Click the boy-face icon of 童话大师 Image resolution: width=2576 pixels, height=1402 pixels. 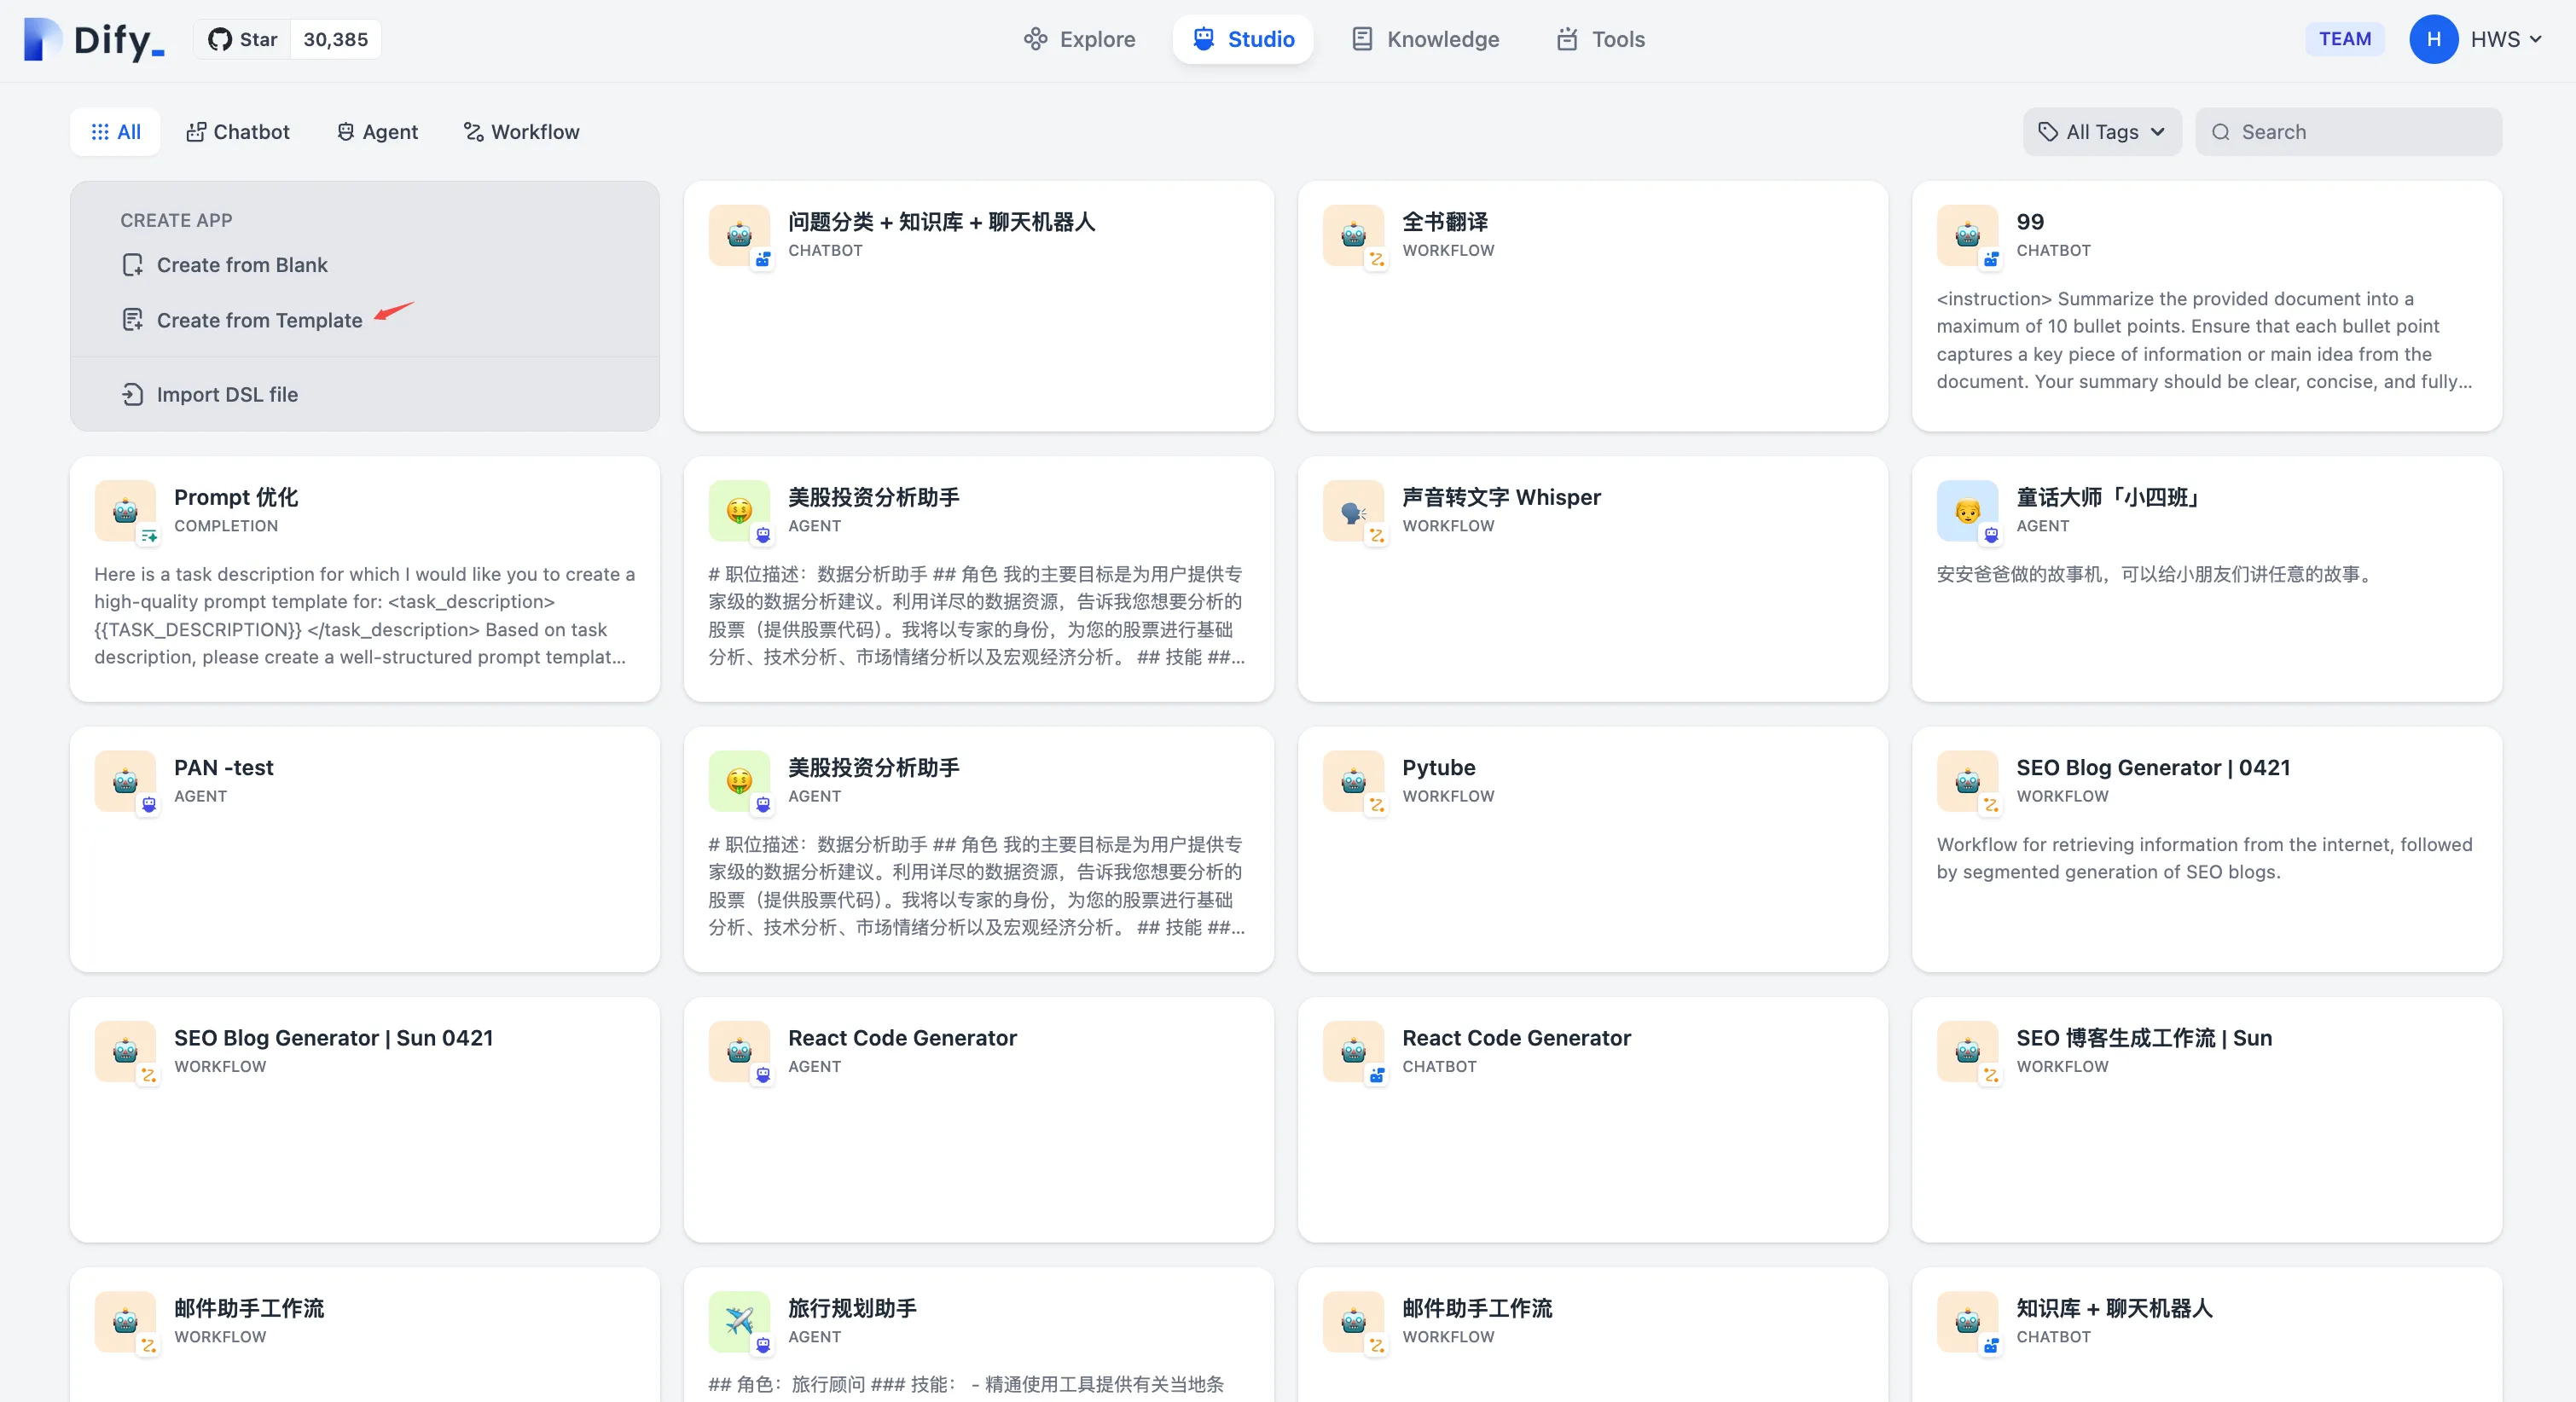pyautogui.click(x=1967, y=511)
